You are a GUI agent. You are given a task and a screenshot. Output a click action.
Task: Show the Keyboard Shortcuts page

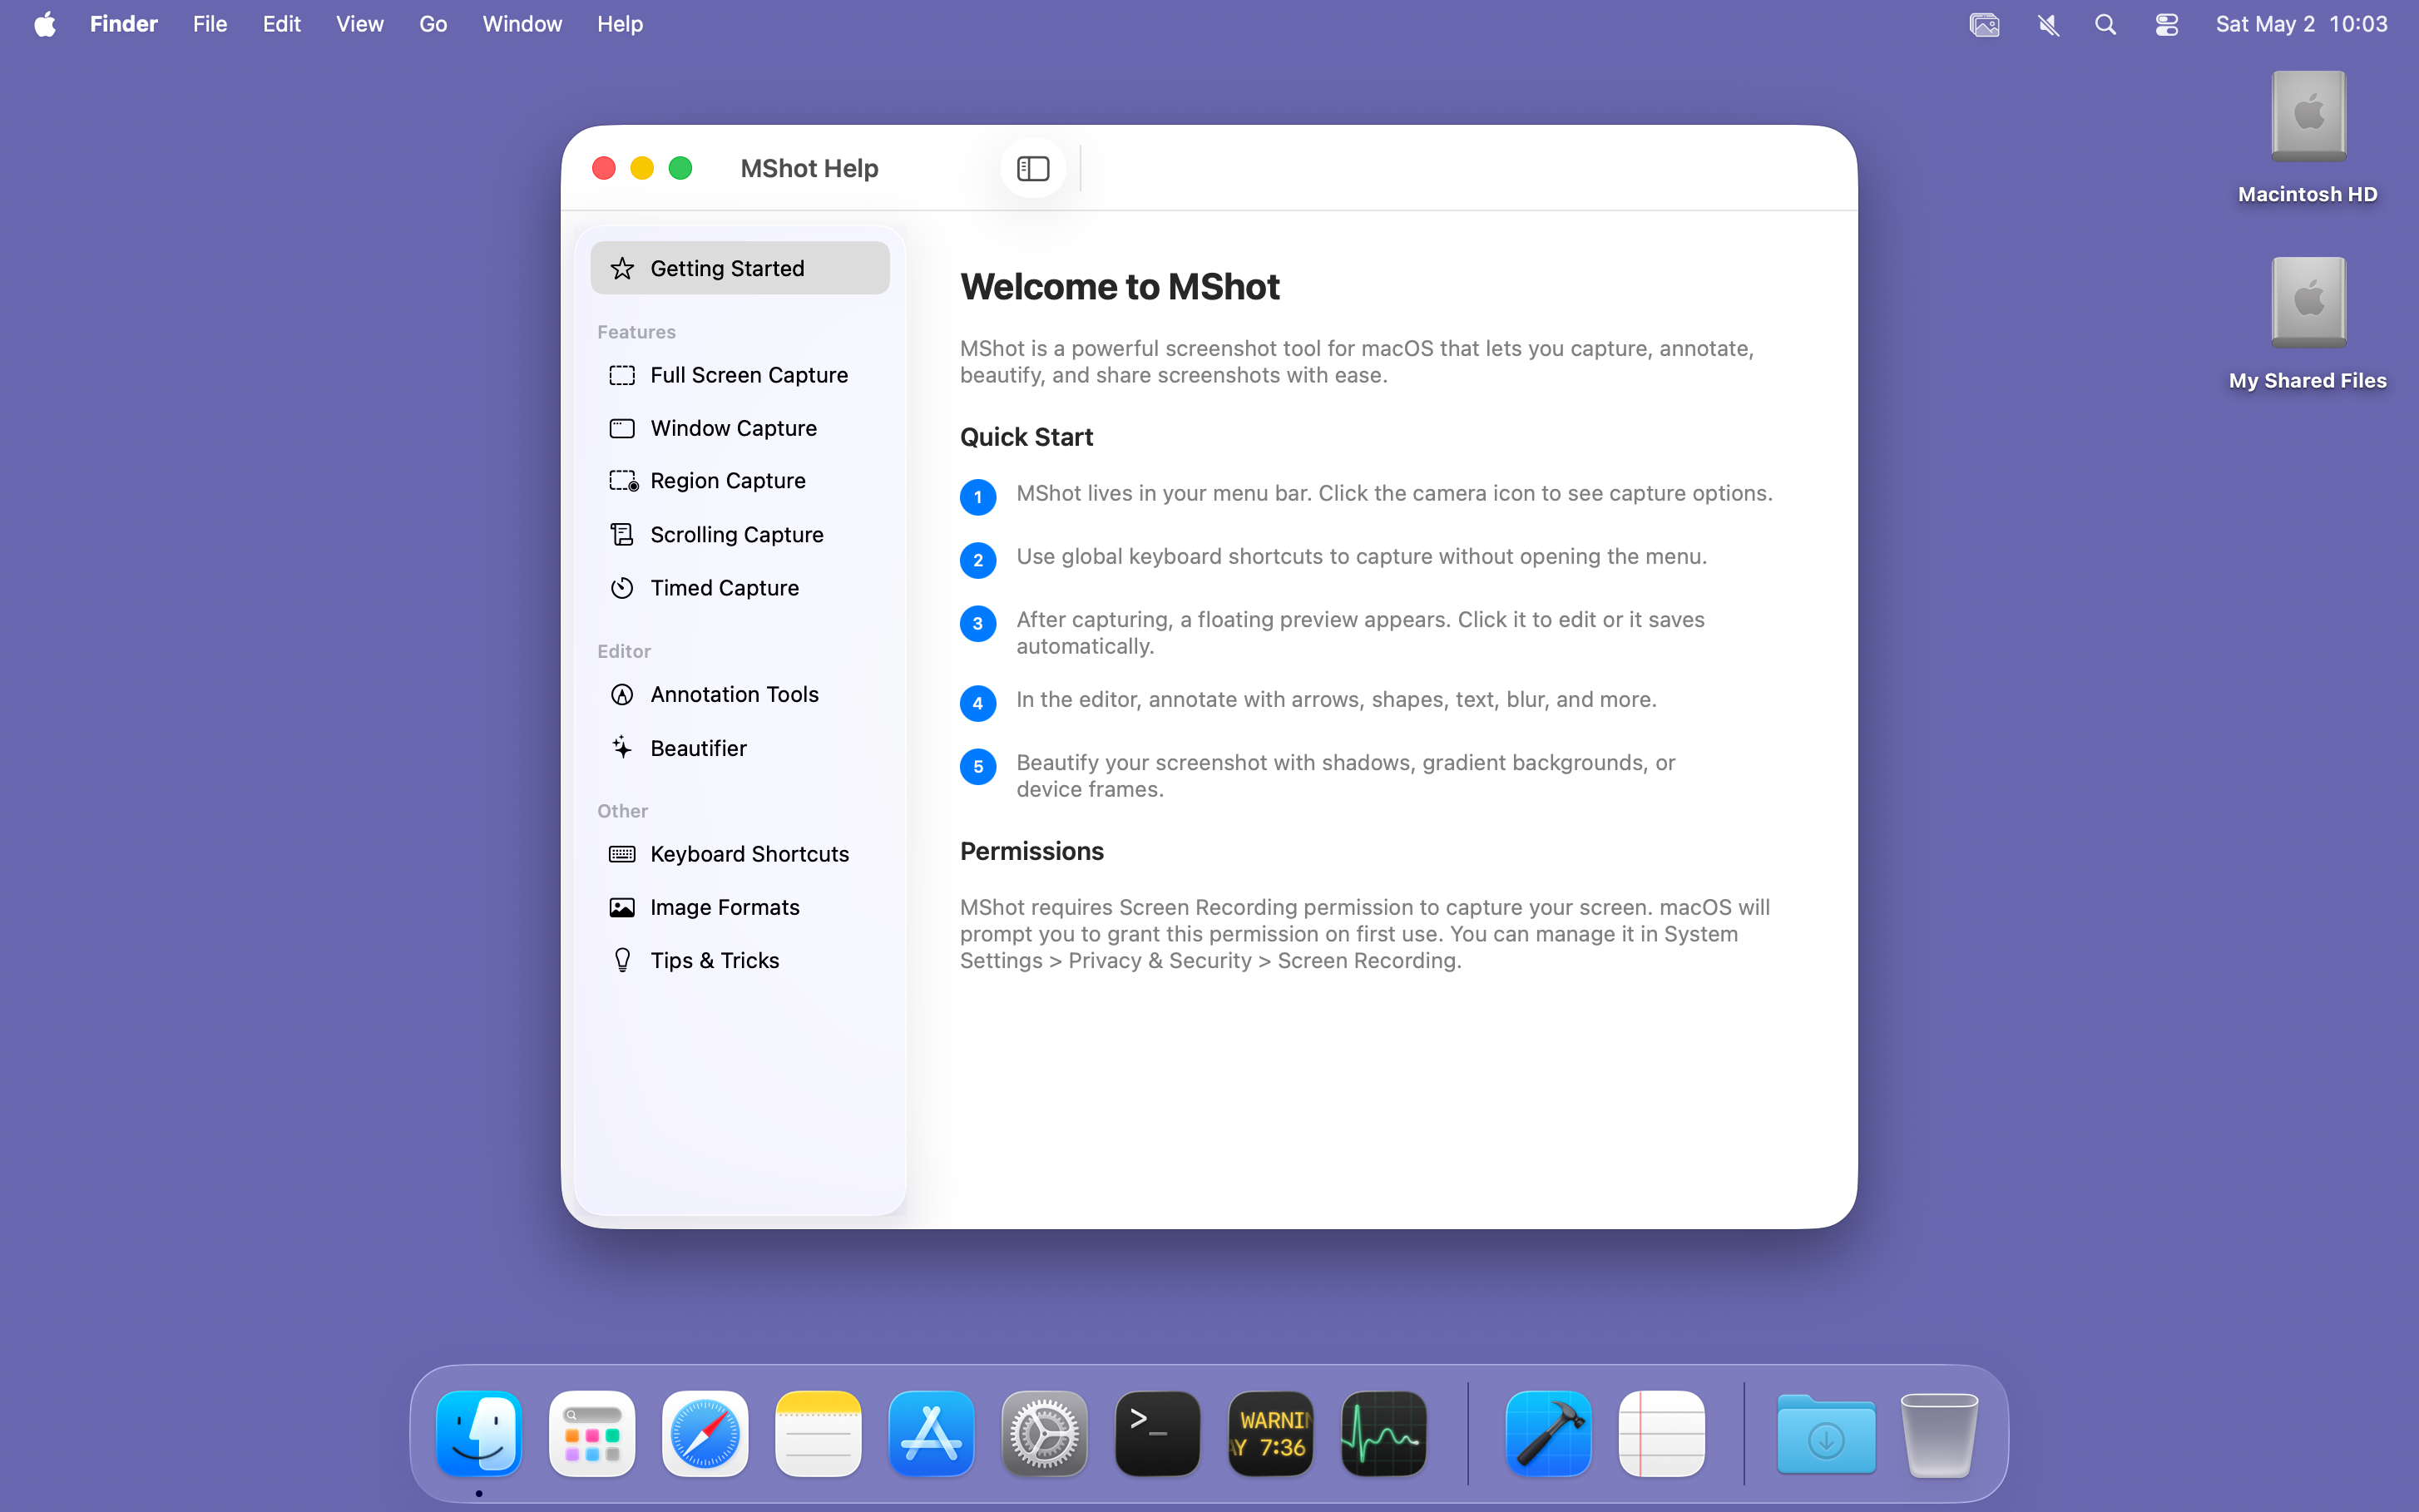click(740, 854)
